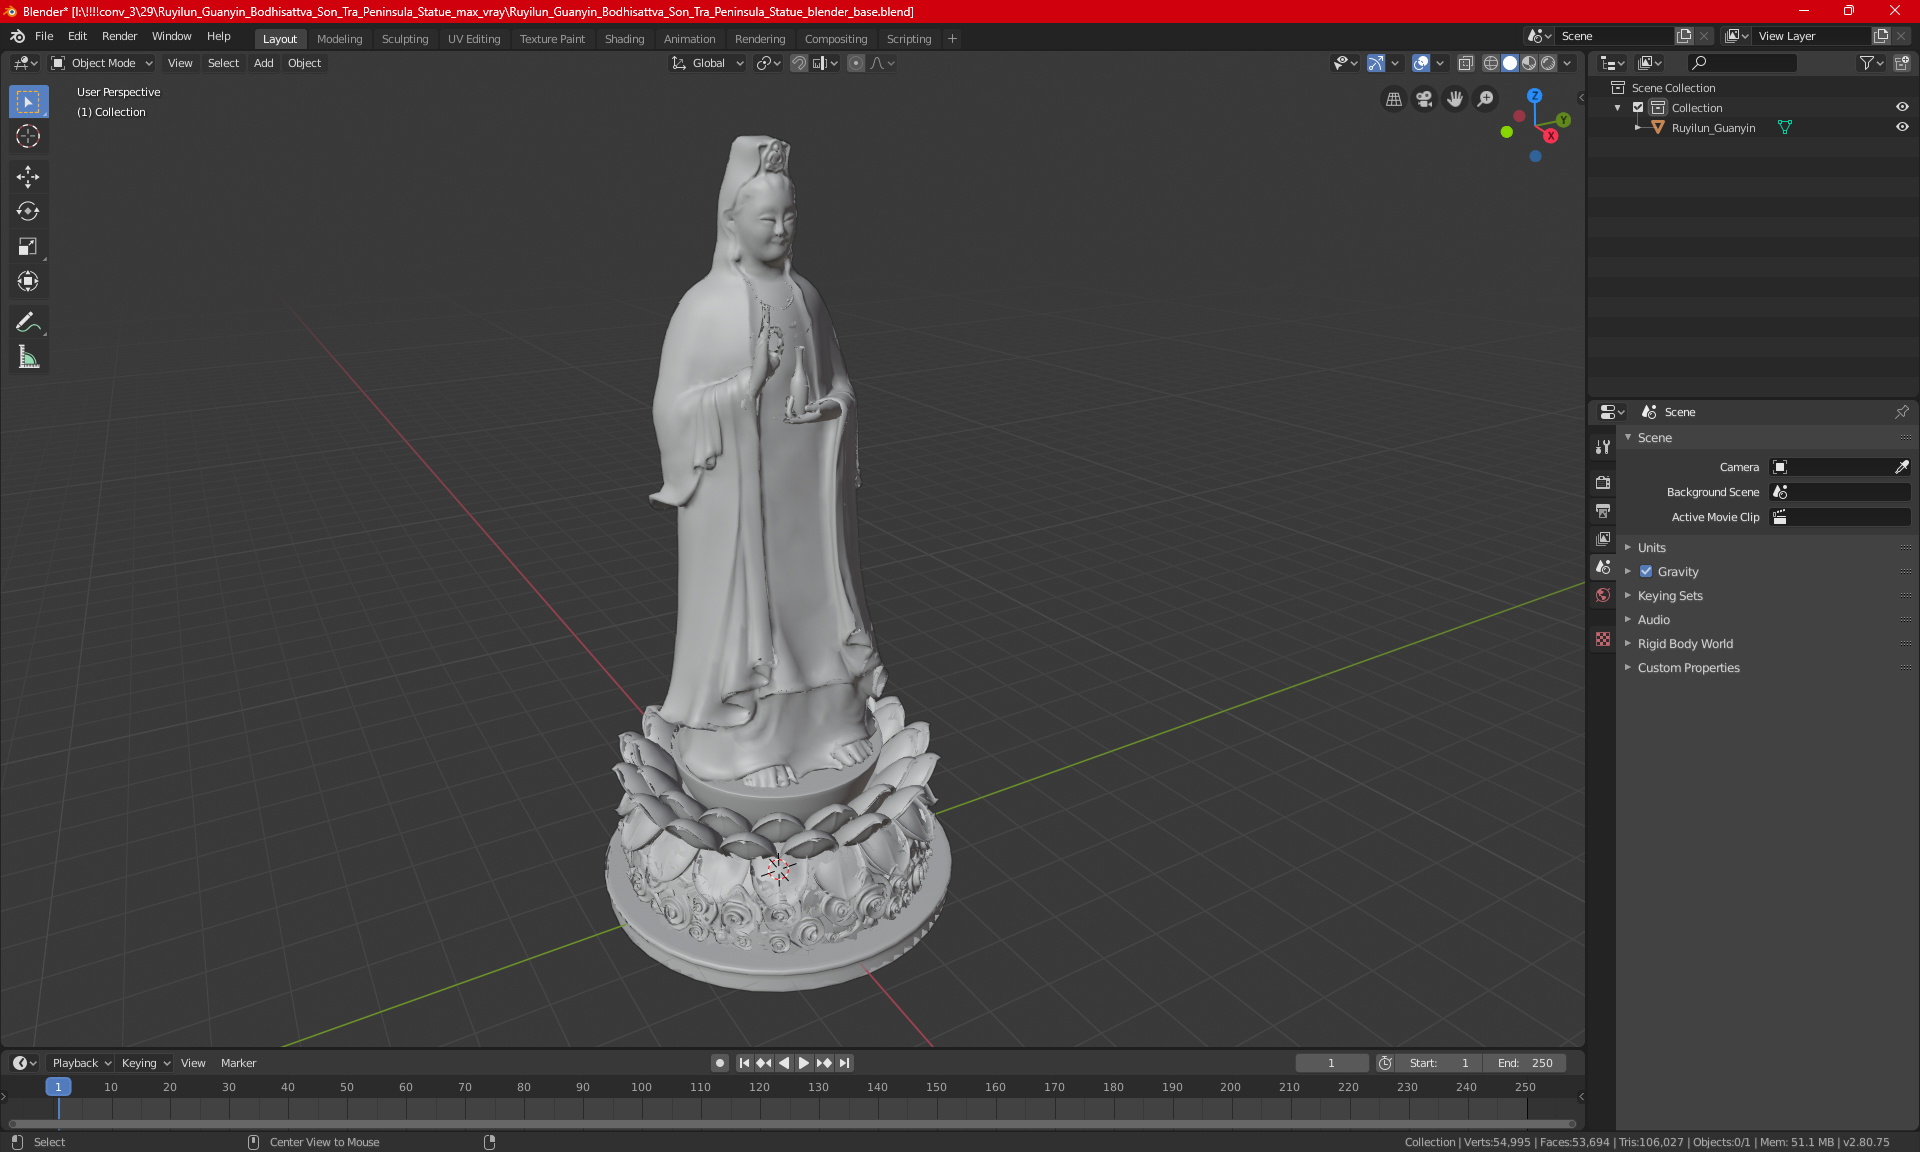Switch to the Shading workspace tab
The image size is (1920, 1152).
[624, 39]
